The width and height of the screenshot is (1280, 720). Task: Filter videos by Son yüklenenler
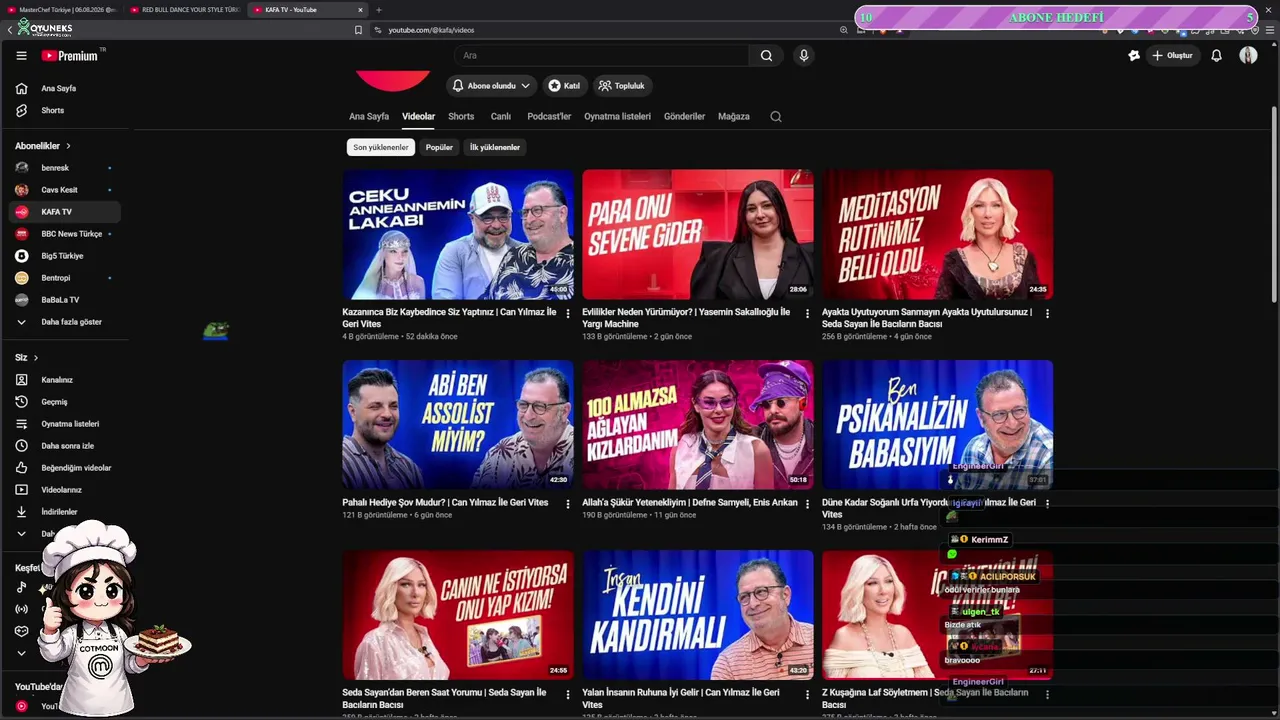tap(381, 147)
